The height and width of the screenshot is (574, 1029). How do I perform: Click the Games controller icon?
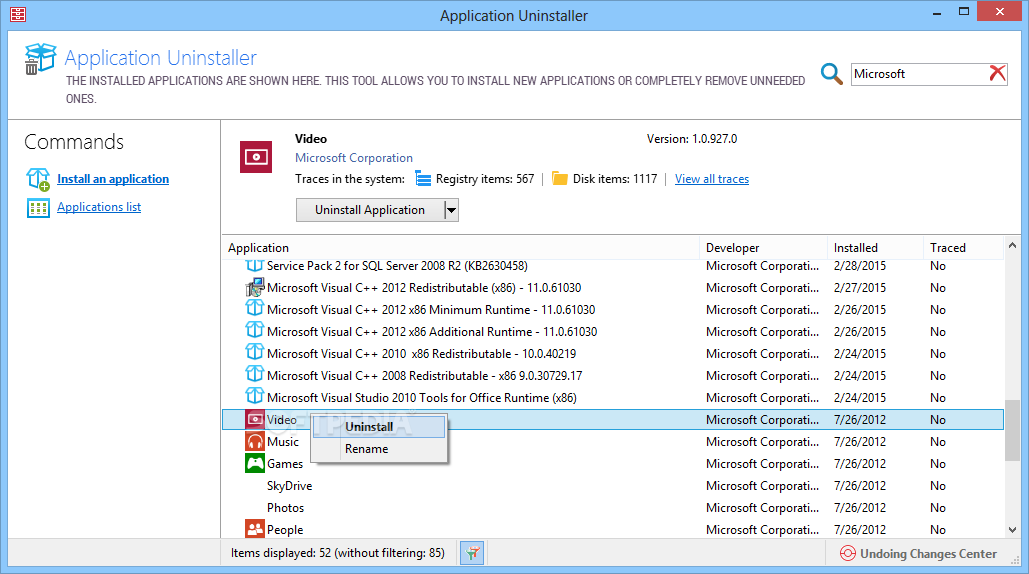[255, 463]
